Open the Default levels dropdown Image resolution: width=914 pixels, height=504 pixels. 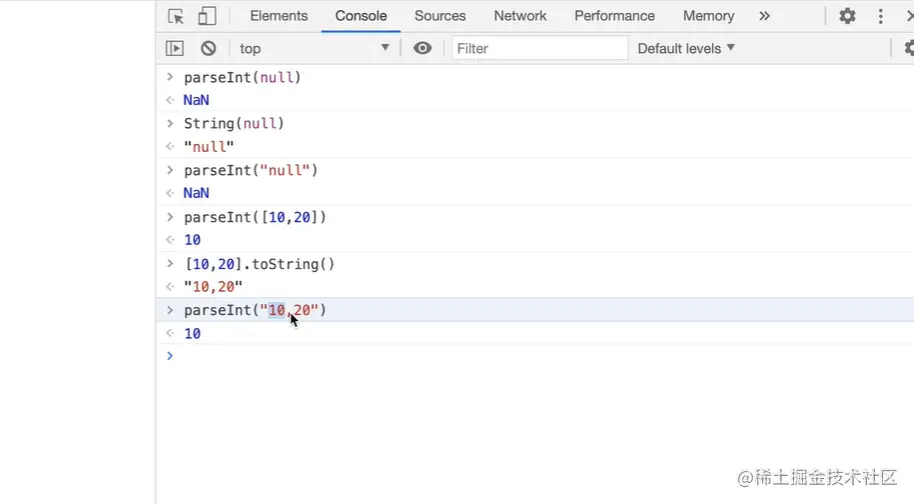686,48
